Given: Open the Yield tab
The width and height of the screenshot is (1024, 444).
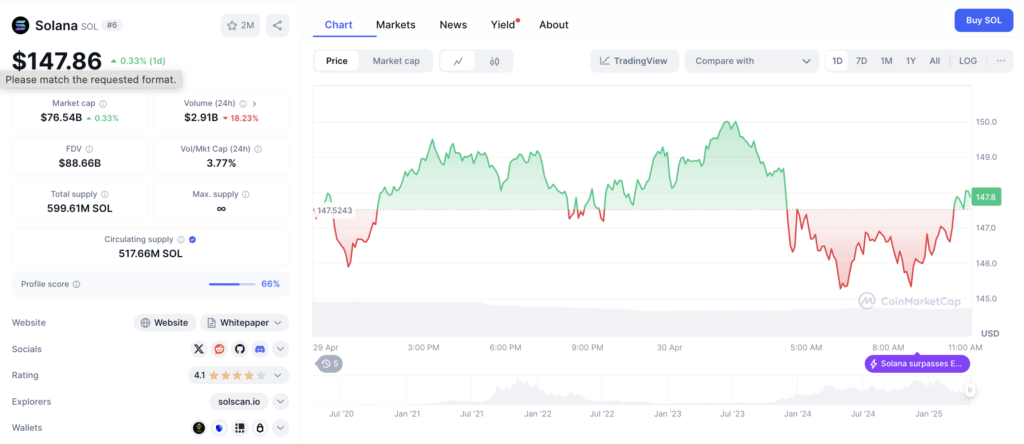Looking at the screenshot, I should (504, 25).
